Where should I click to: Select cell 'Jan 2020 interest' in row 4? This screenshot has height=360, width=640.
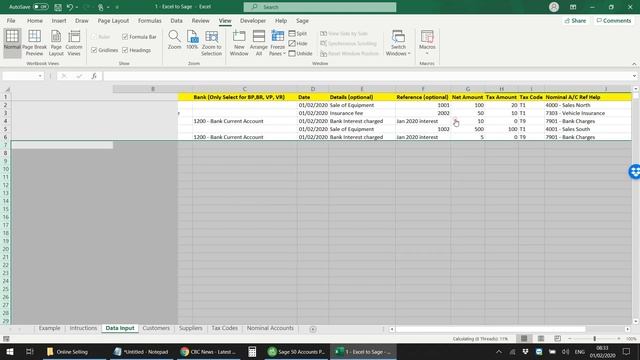tap(423, 121)
